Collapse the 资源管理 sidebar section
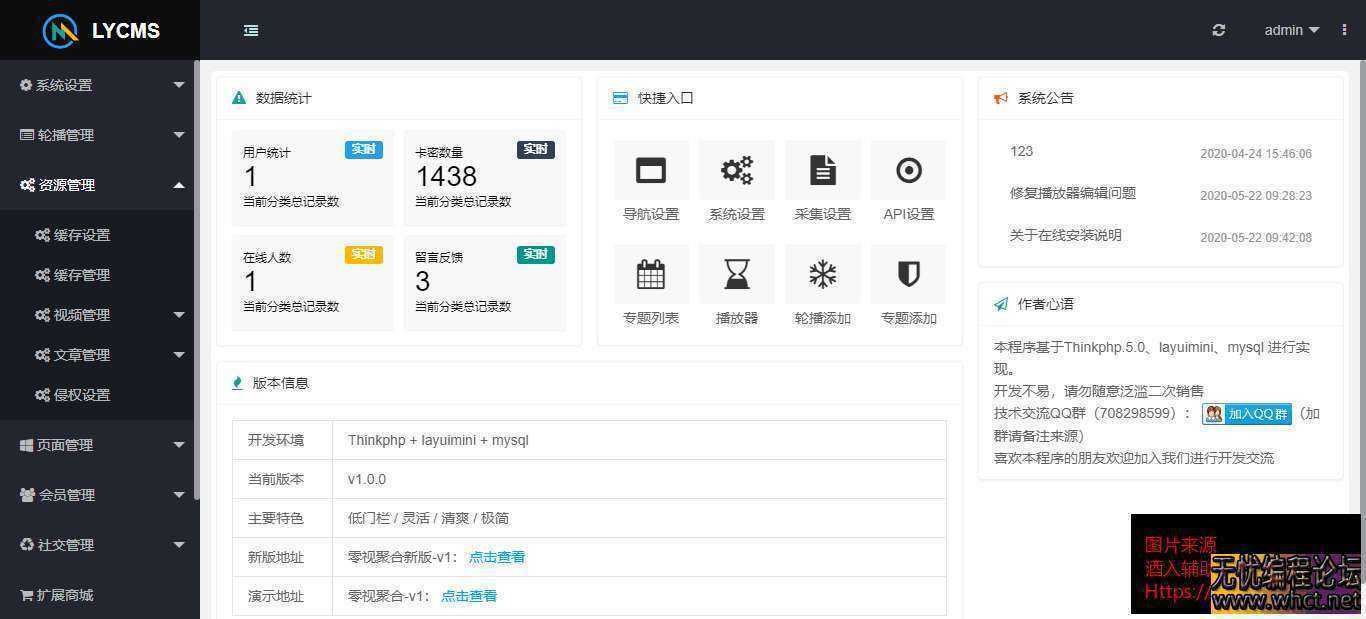Viewport: 1366px width, 619px height. [x=97, y=184]
